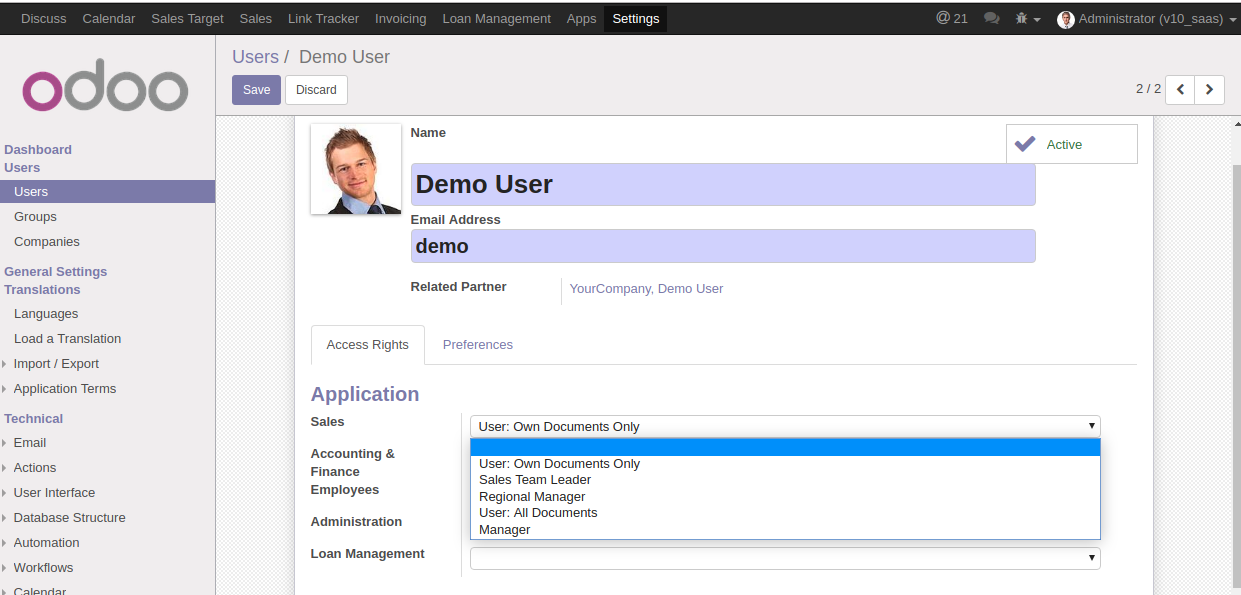Open Invoicing from top menu bar
The image size is (1241, 595).
400,18
